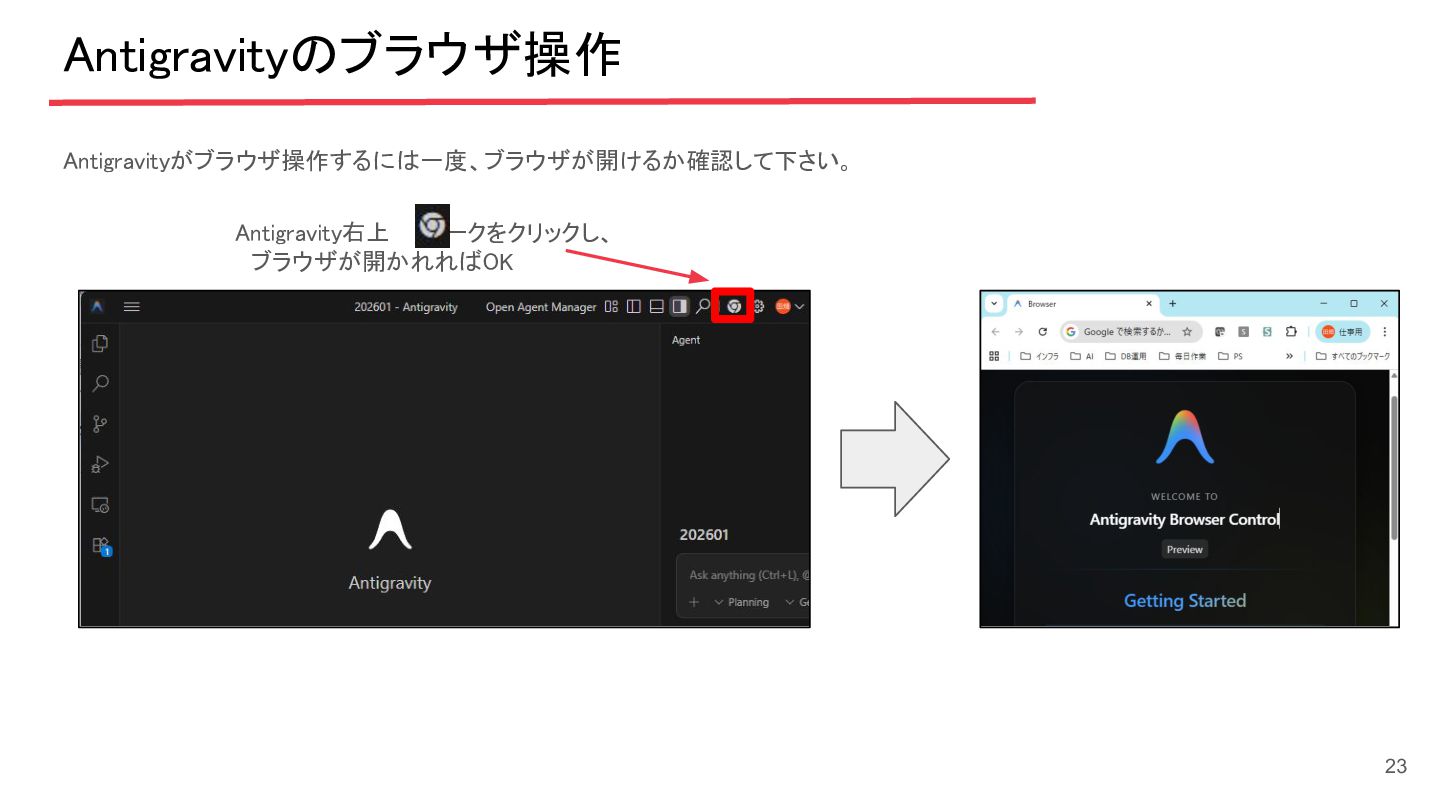Open the すべてのブックマーク folder

pos(1353,356)
